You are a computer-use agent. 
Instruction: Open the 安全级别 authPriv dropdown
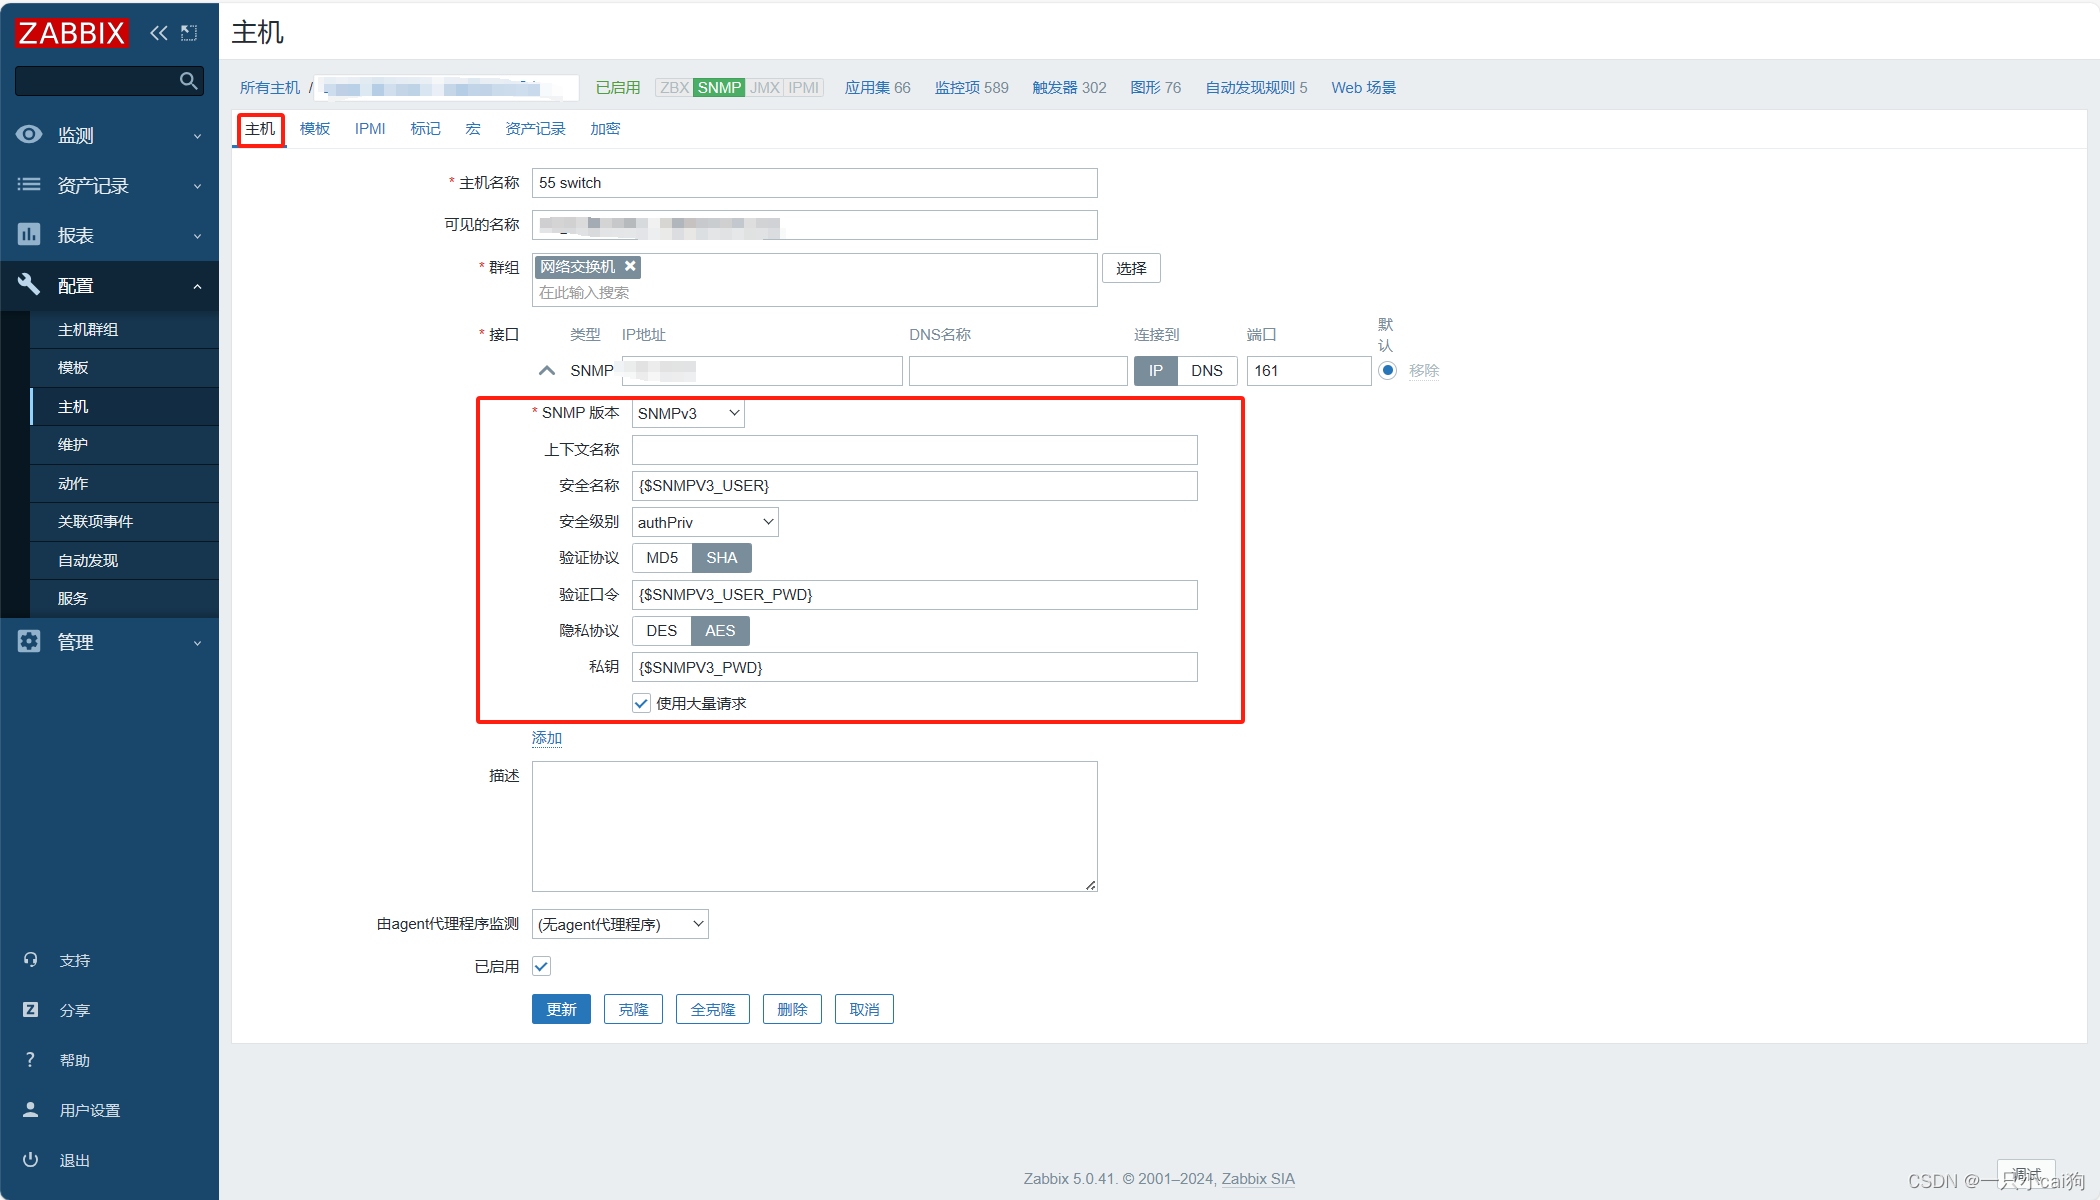pos(704,521)
